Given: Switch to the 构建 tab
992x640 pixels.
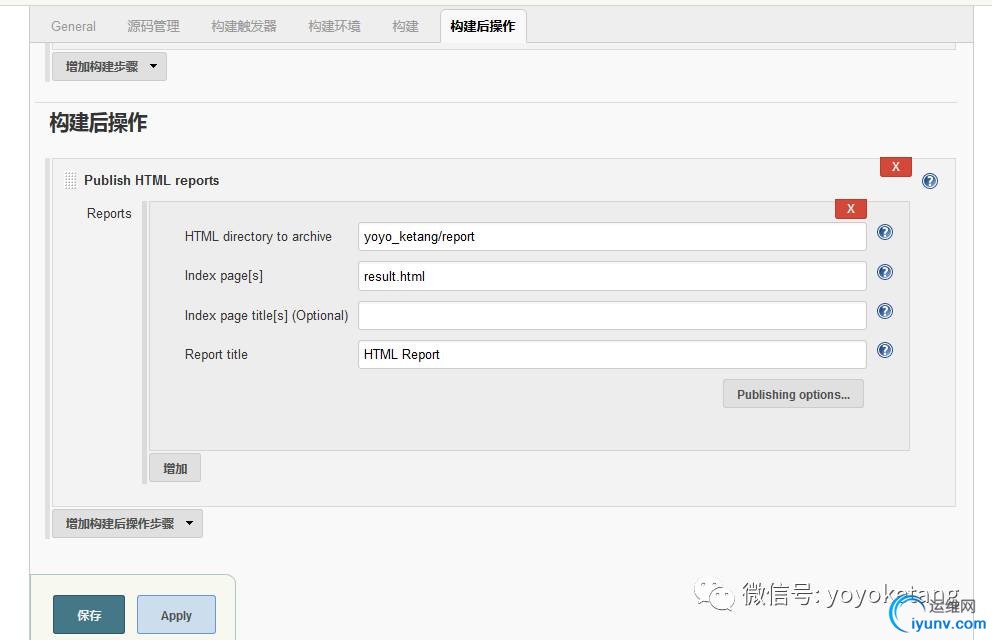Looking at the screenshot, I should click(406, 27).
